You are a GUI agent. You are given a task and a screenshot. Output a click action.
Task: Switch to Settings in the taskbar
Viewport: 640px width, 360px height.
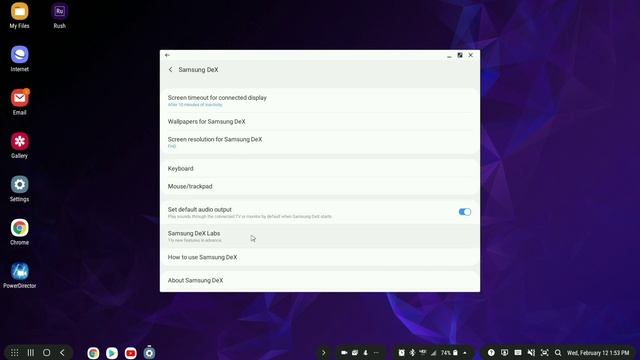coord(149,353)
